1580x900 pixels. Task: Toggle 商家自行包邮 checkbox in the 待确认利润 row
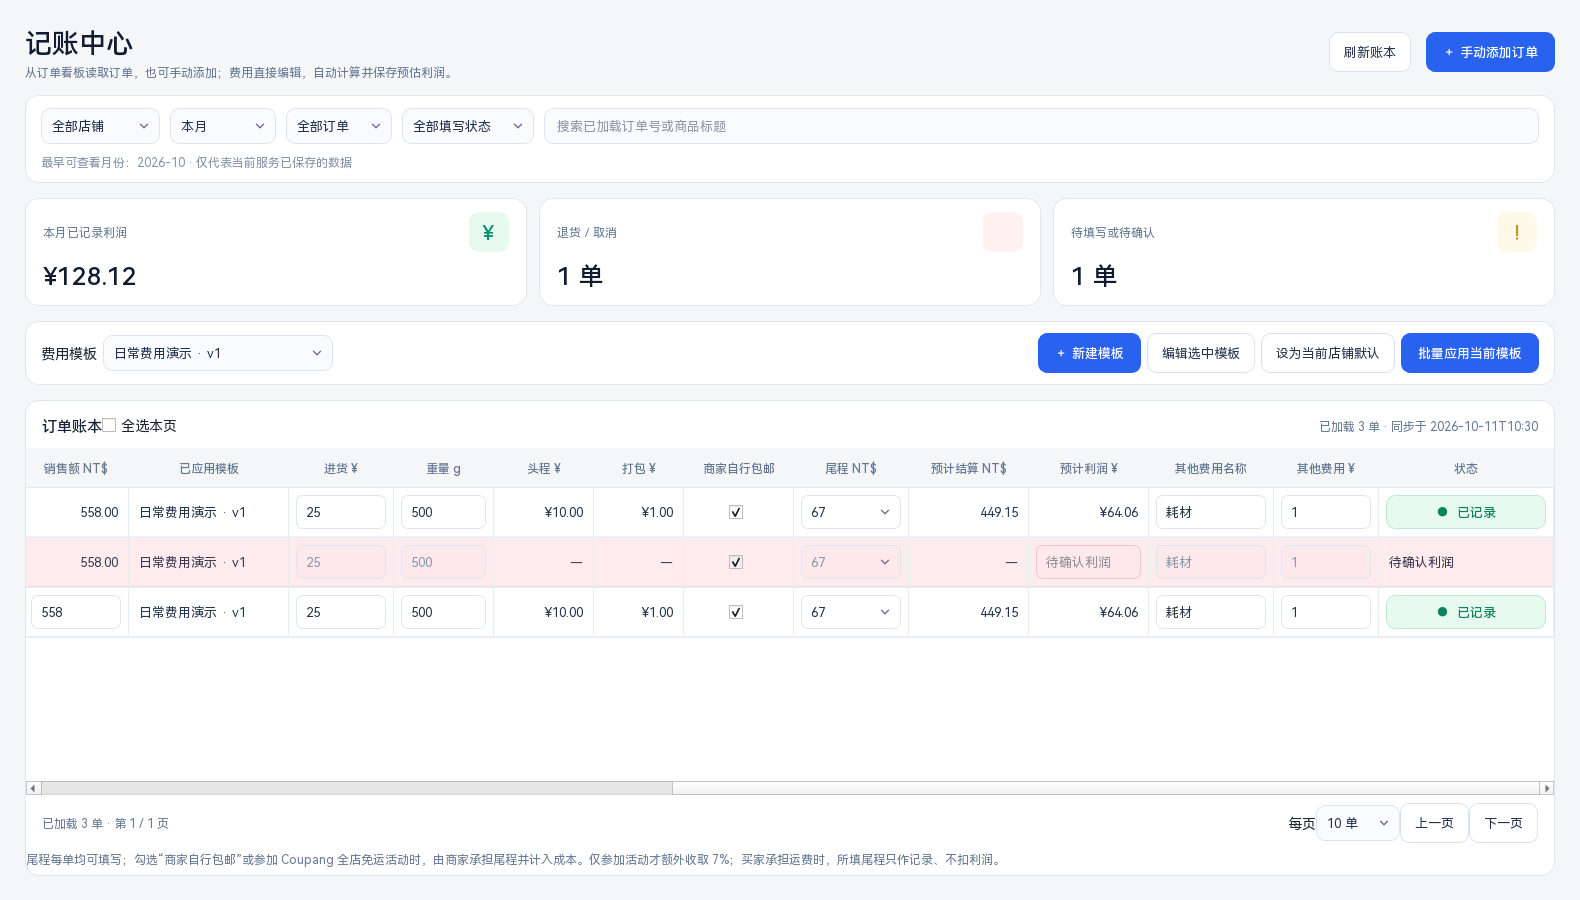[736, 562]
